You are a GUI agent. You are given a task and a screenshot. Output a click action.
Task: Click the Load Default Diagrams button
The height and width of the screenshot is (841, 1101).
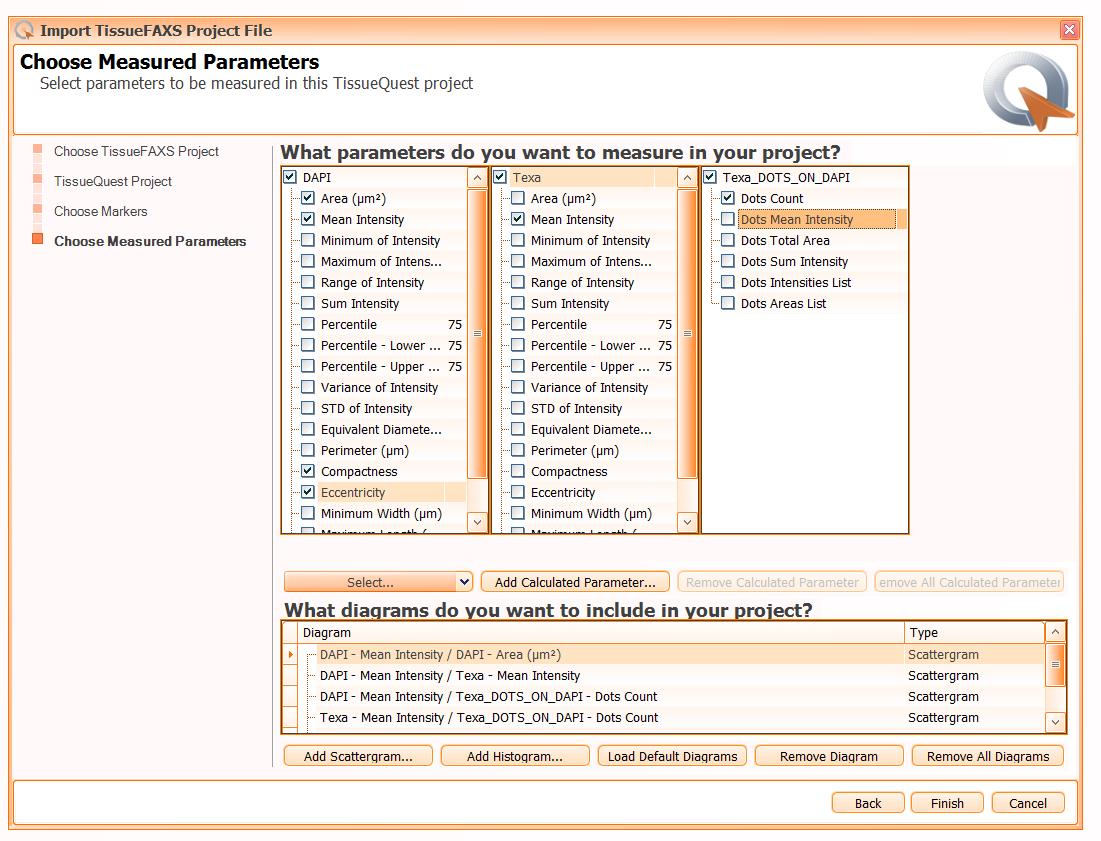(x=672, y=756)
